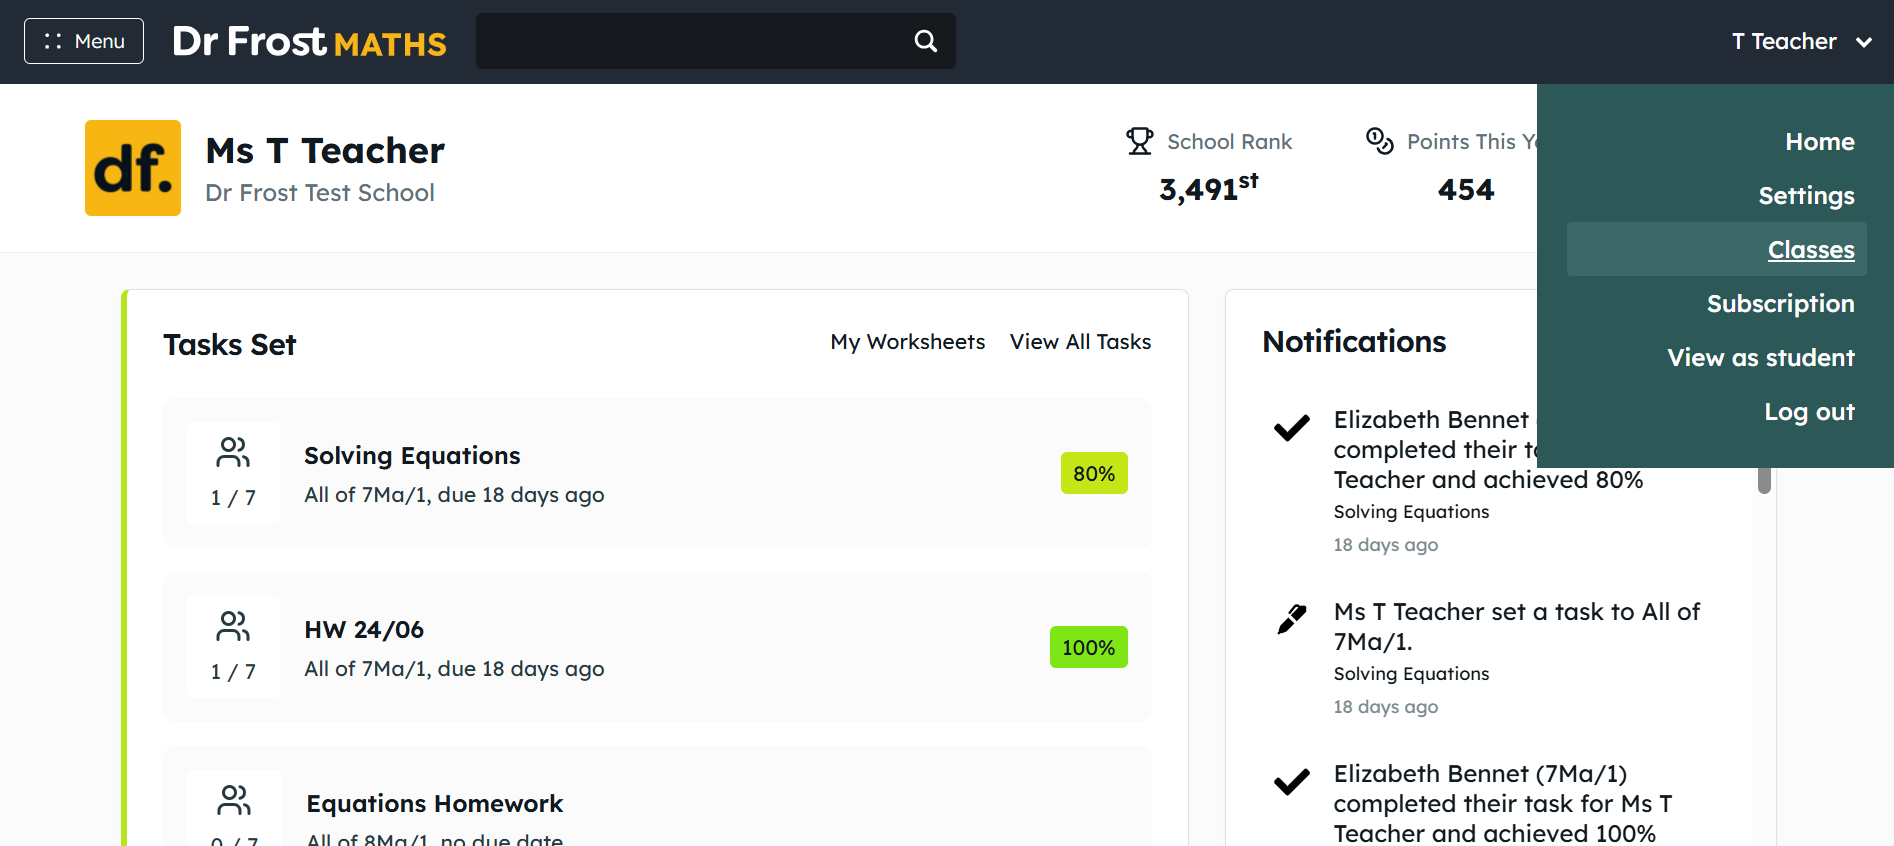Click the HW 24/06 group icon
The image size is (1894, 846).
coord(233,627)
